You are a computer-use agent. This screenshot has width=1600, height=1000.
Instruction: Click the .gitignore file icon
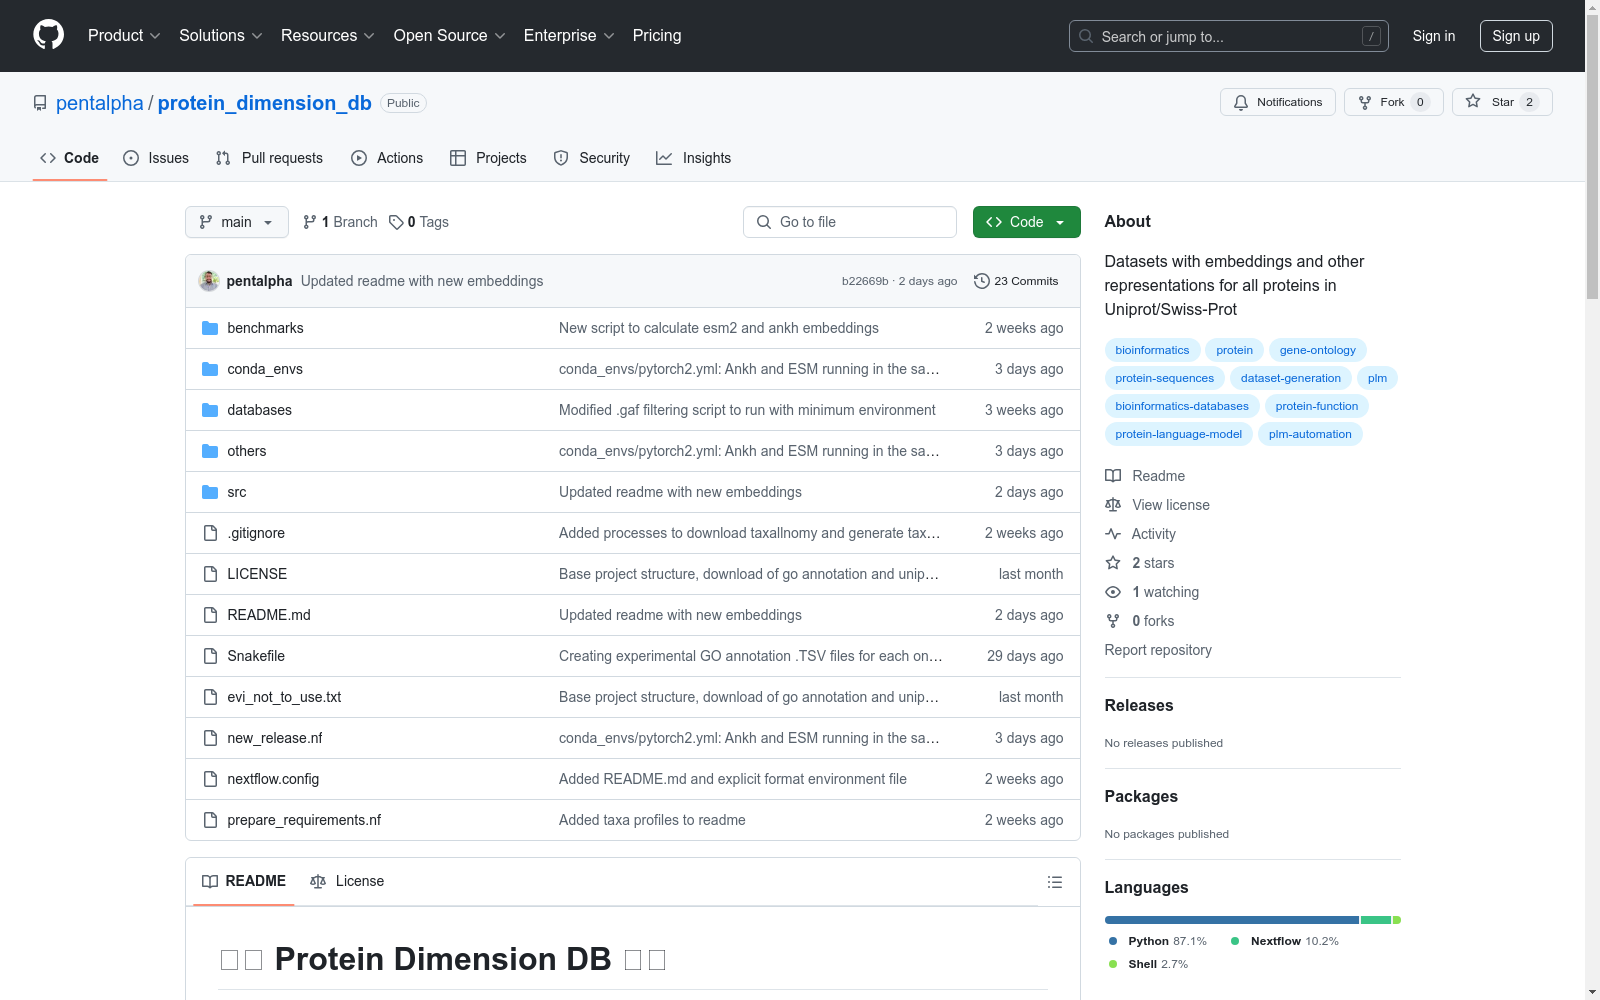(x=210, y=533)
